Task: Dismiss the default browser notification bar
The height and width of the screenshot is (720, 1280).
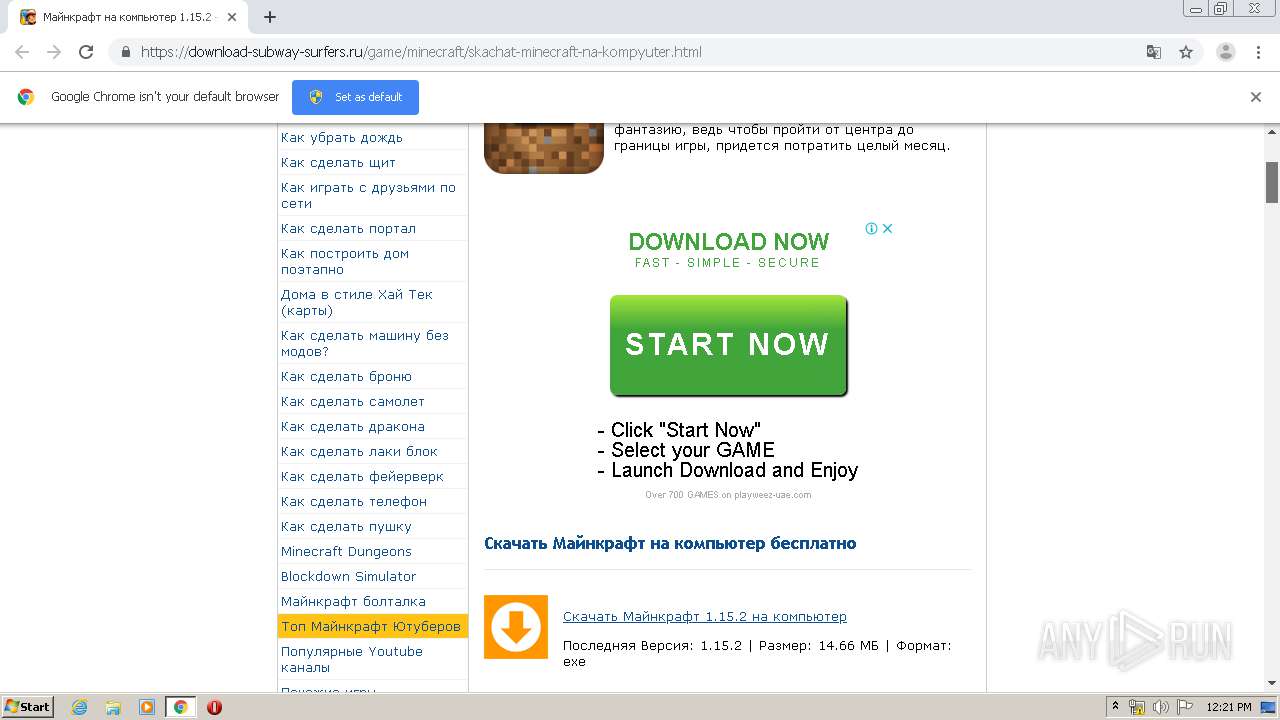Action: (1256, 97)
